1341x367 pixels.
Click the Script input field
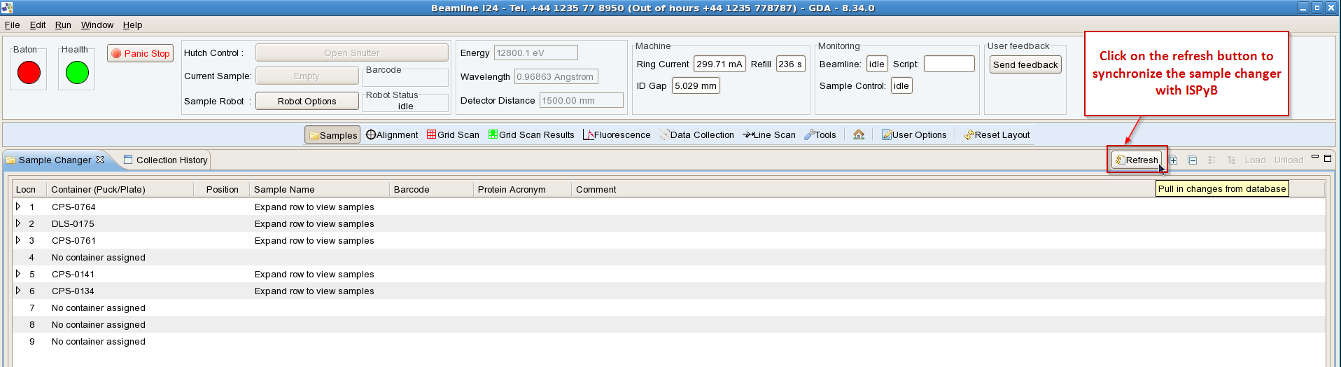pos(949,64)
